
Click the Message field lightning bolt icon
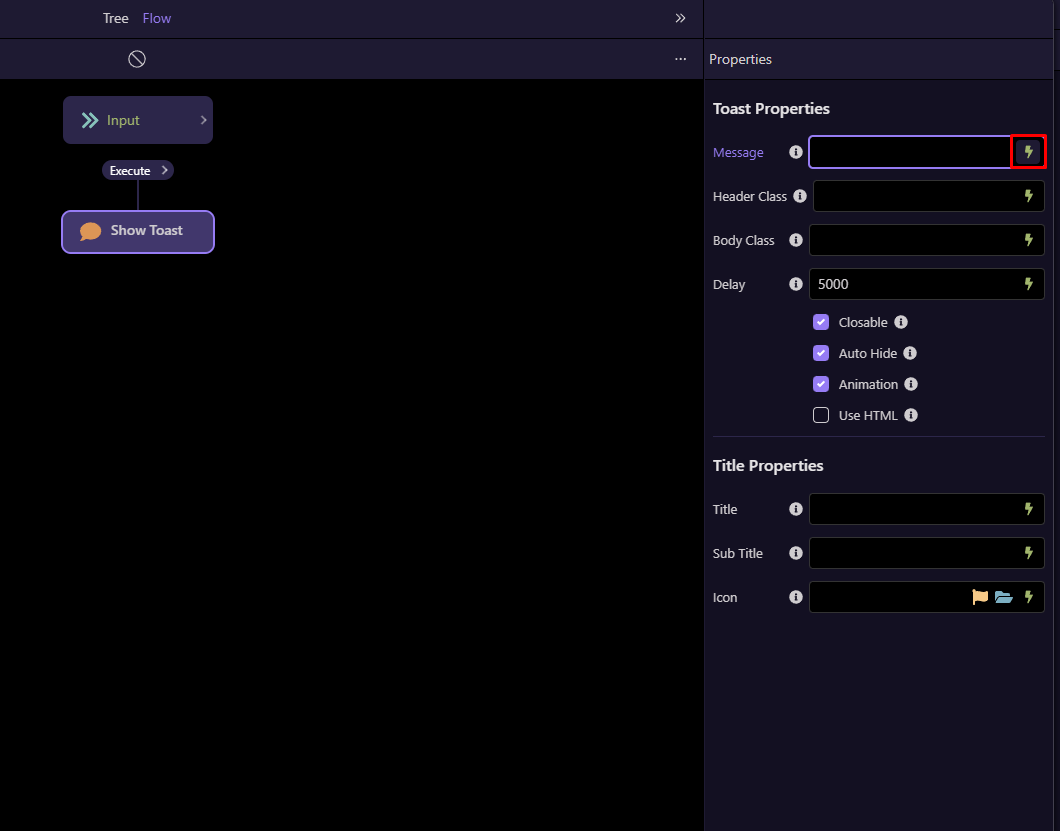pyautogui.click(x=1028, y=152)
